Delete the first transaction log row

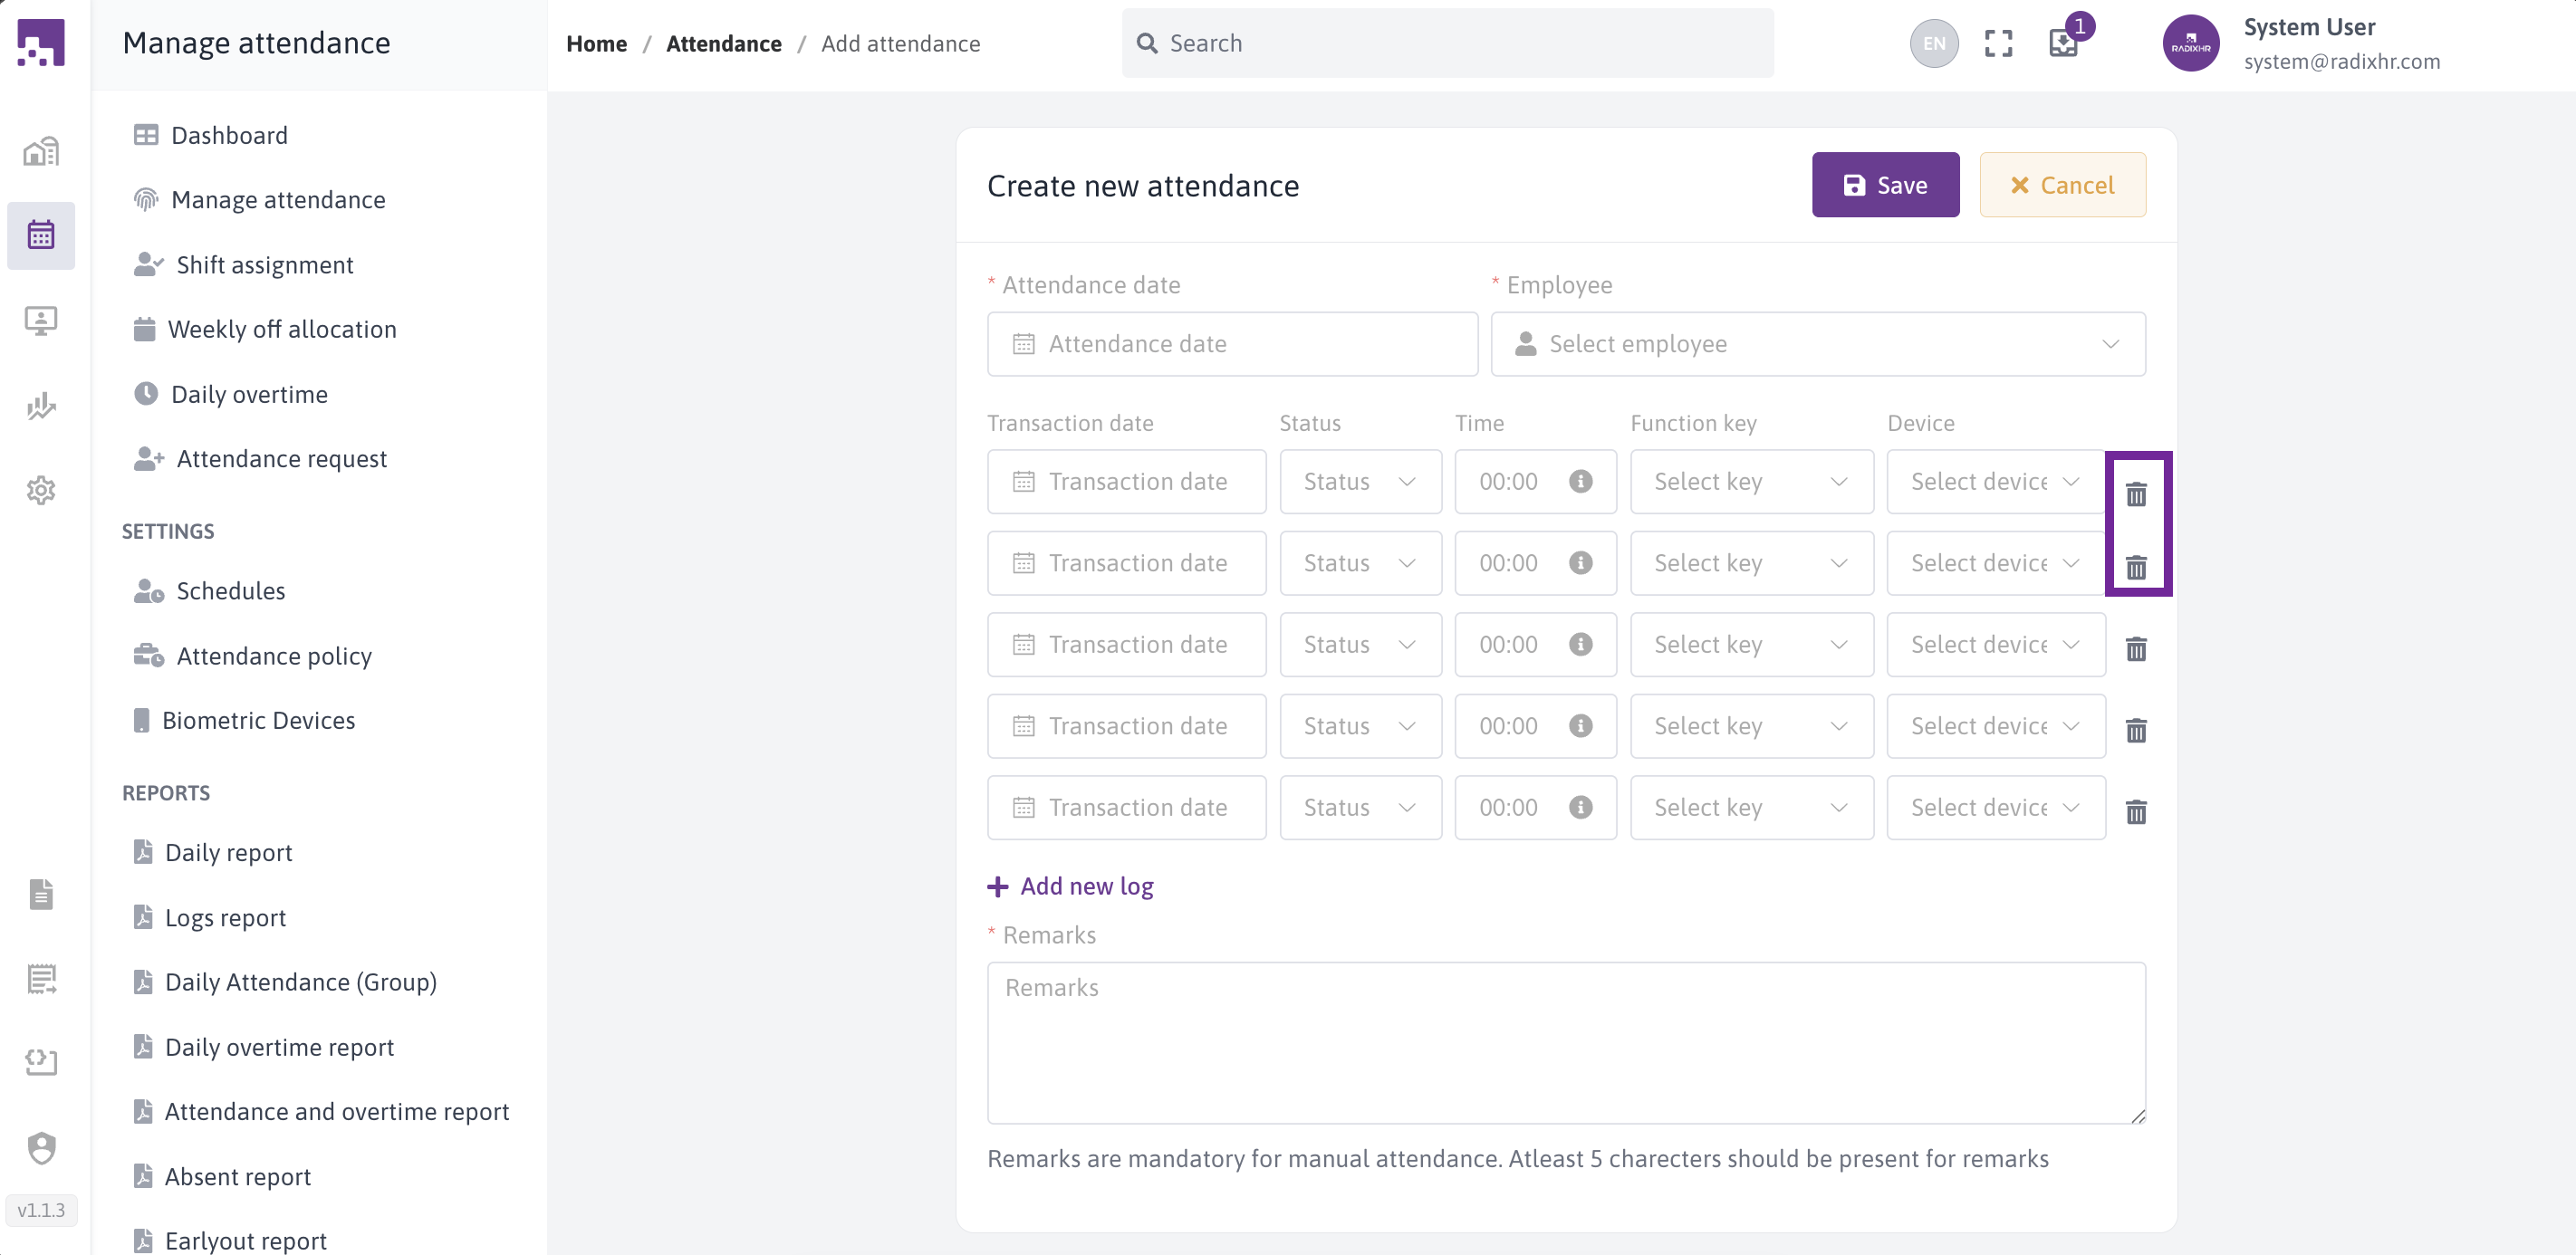coord(2135,494)
